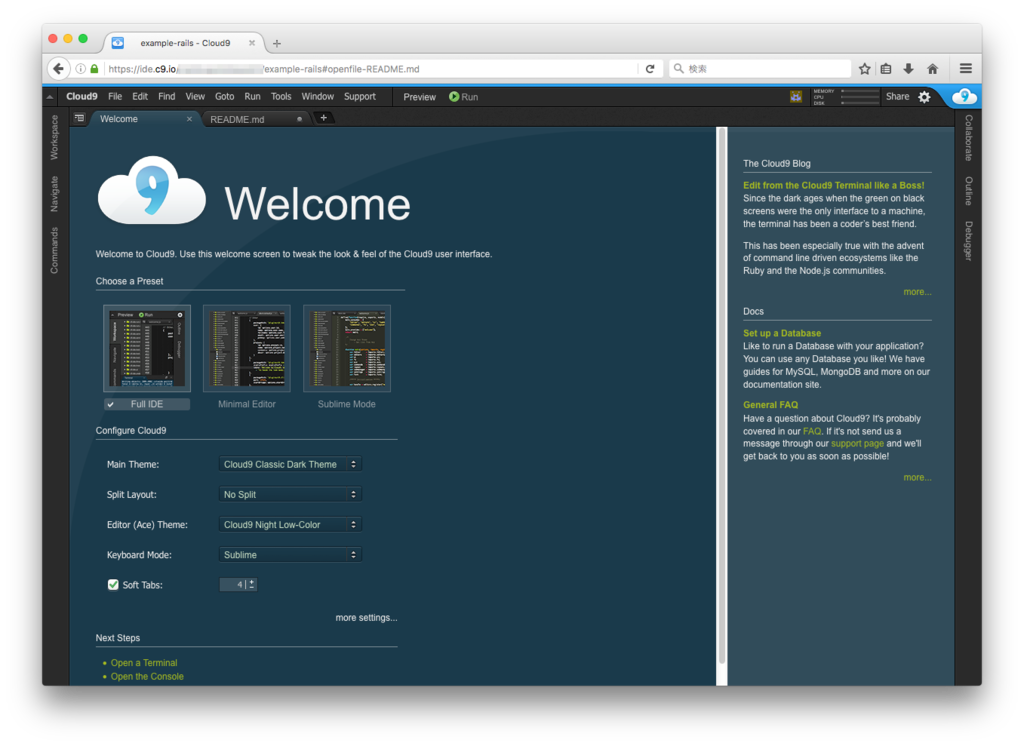Select the Full IDE preset checkmark

[111, 404]
